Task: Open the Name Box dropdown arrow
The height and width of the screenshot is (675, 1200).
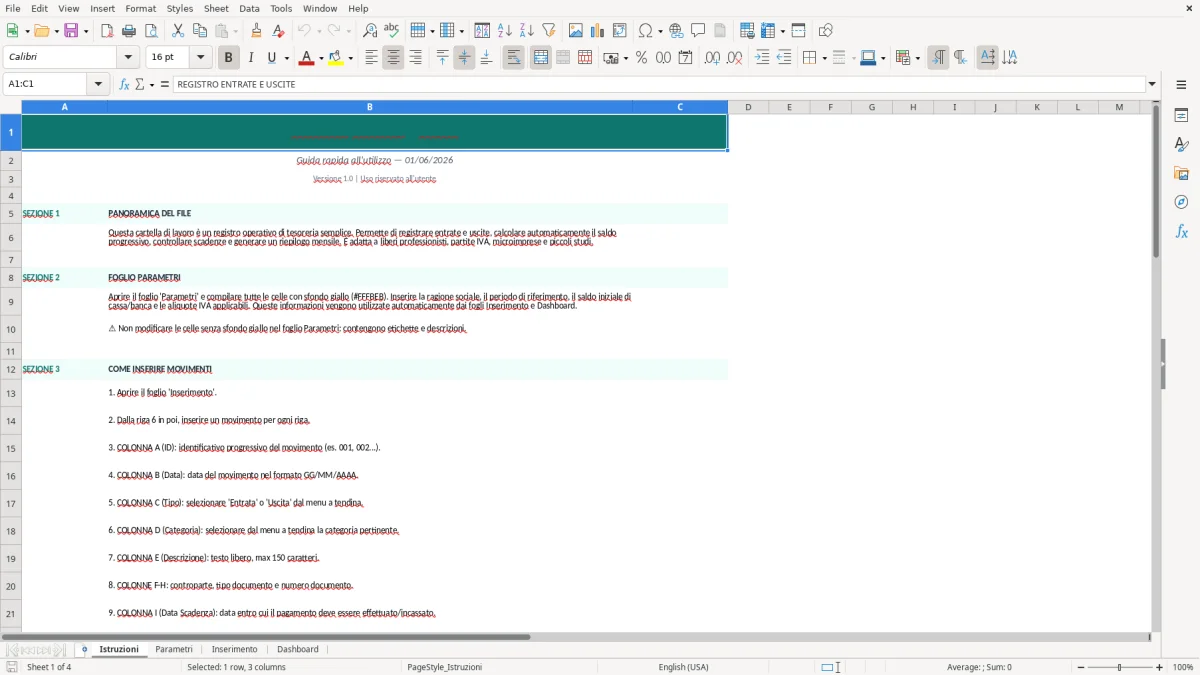Action: tap(99, 84)
